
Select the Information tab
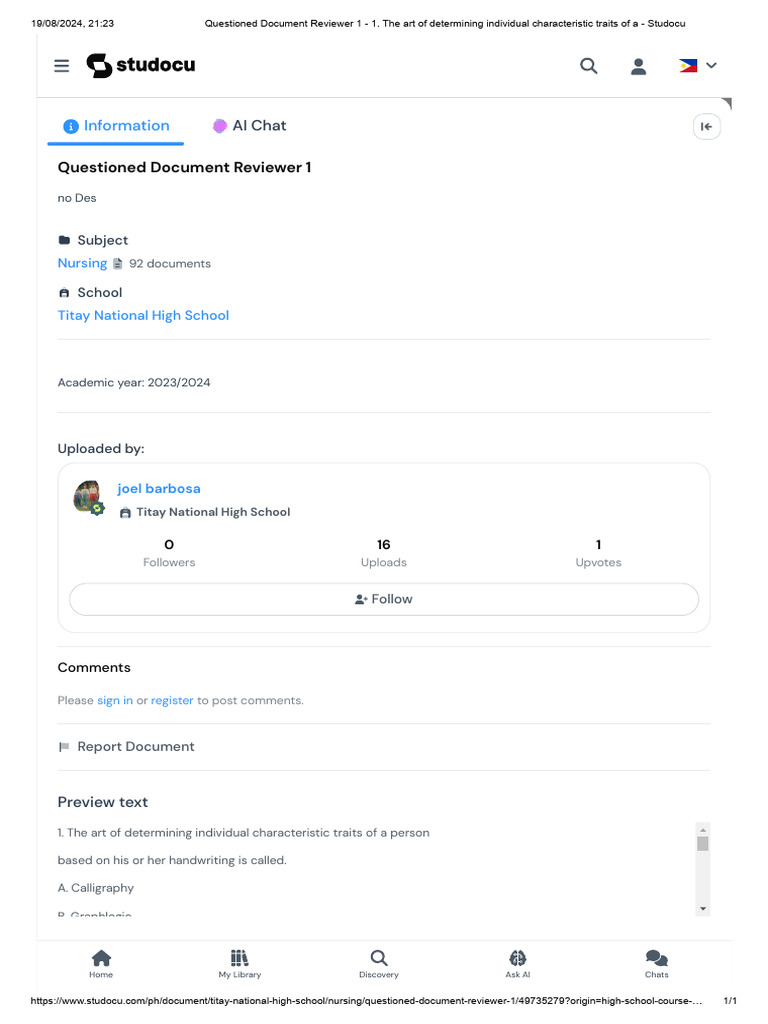[x=116, y=126]
